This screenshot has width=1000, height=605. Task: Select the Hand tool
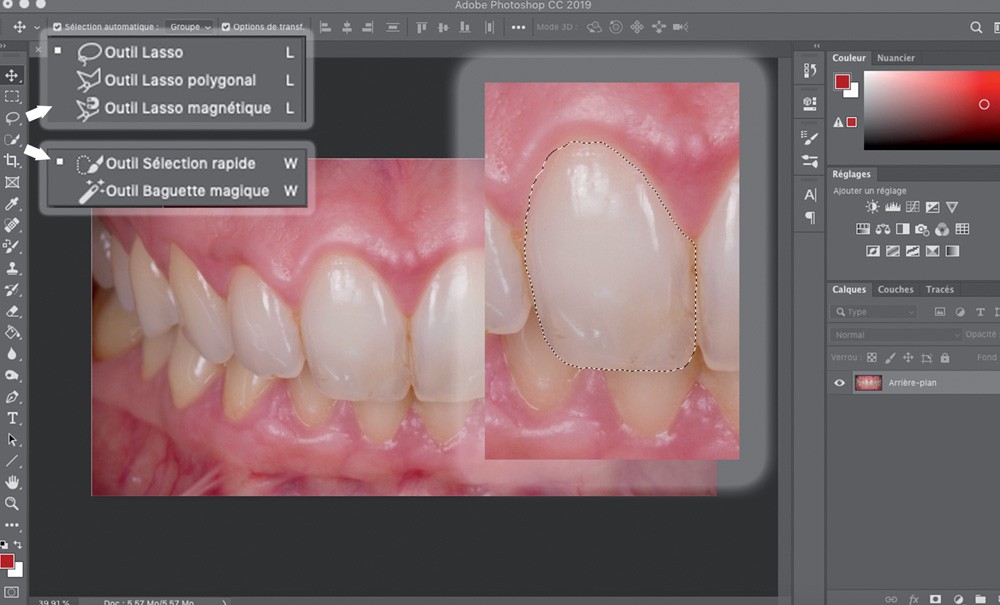(12, 483)
